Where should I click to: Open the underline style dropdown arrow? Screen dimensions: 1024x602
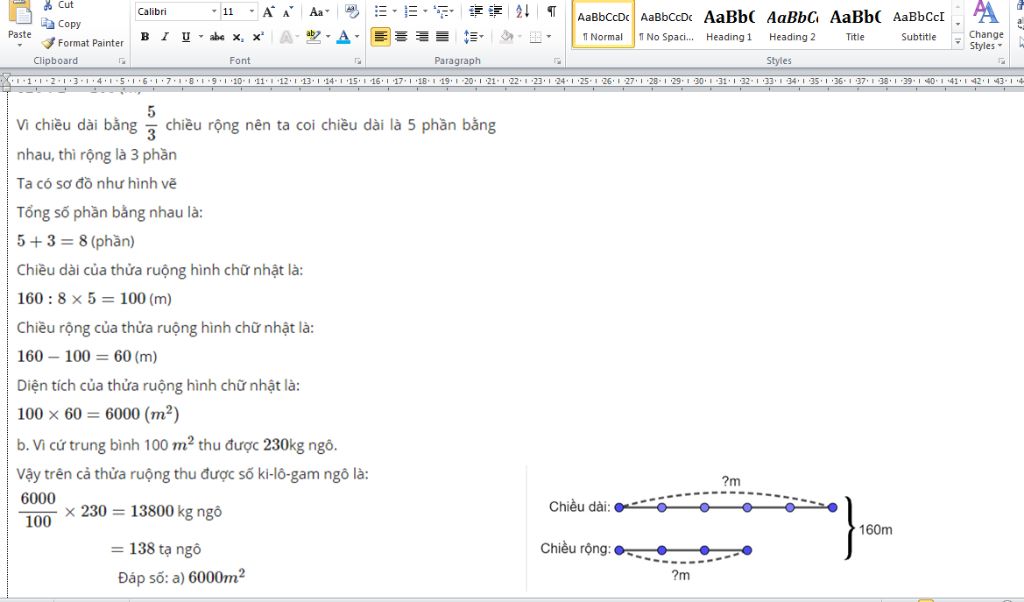(200, 37)
